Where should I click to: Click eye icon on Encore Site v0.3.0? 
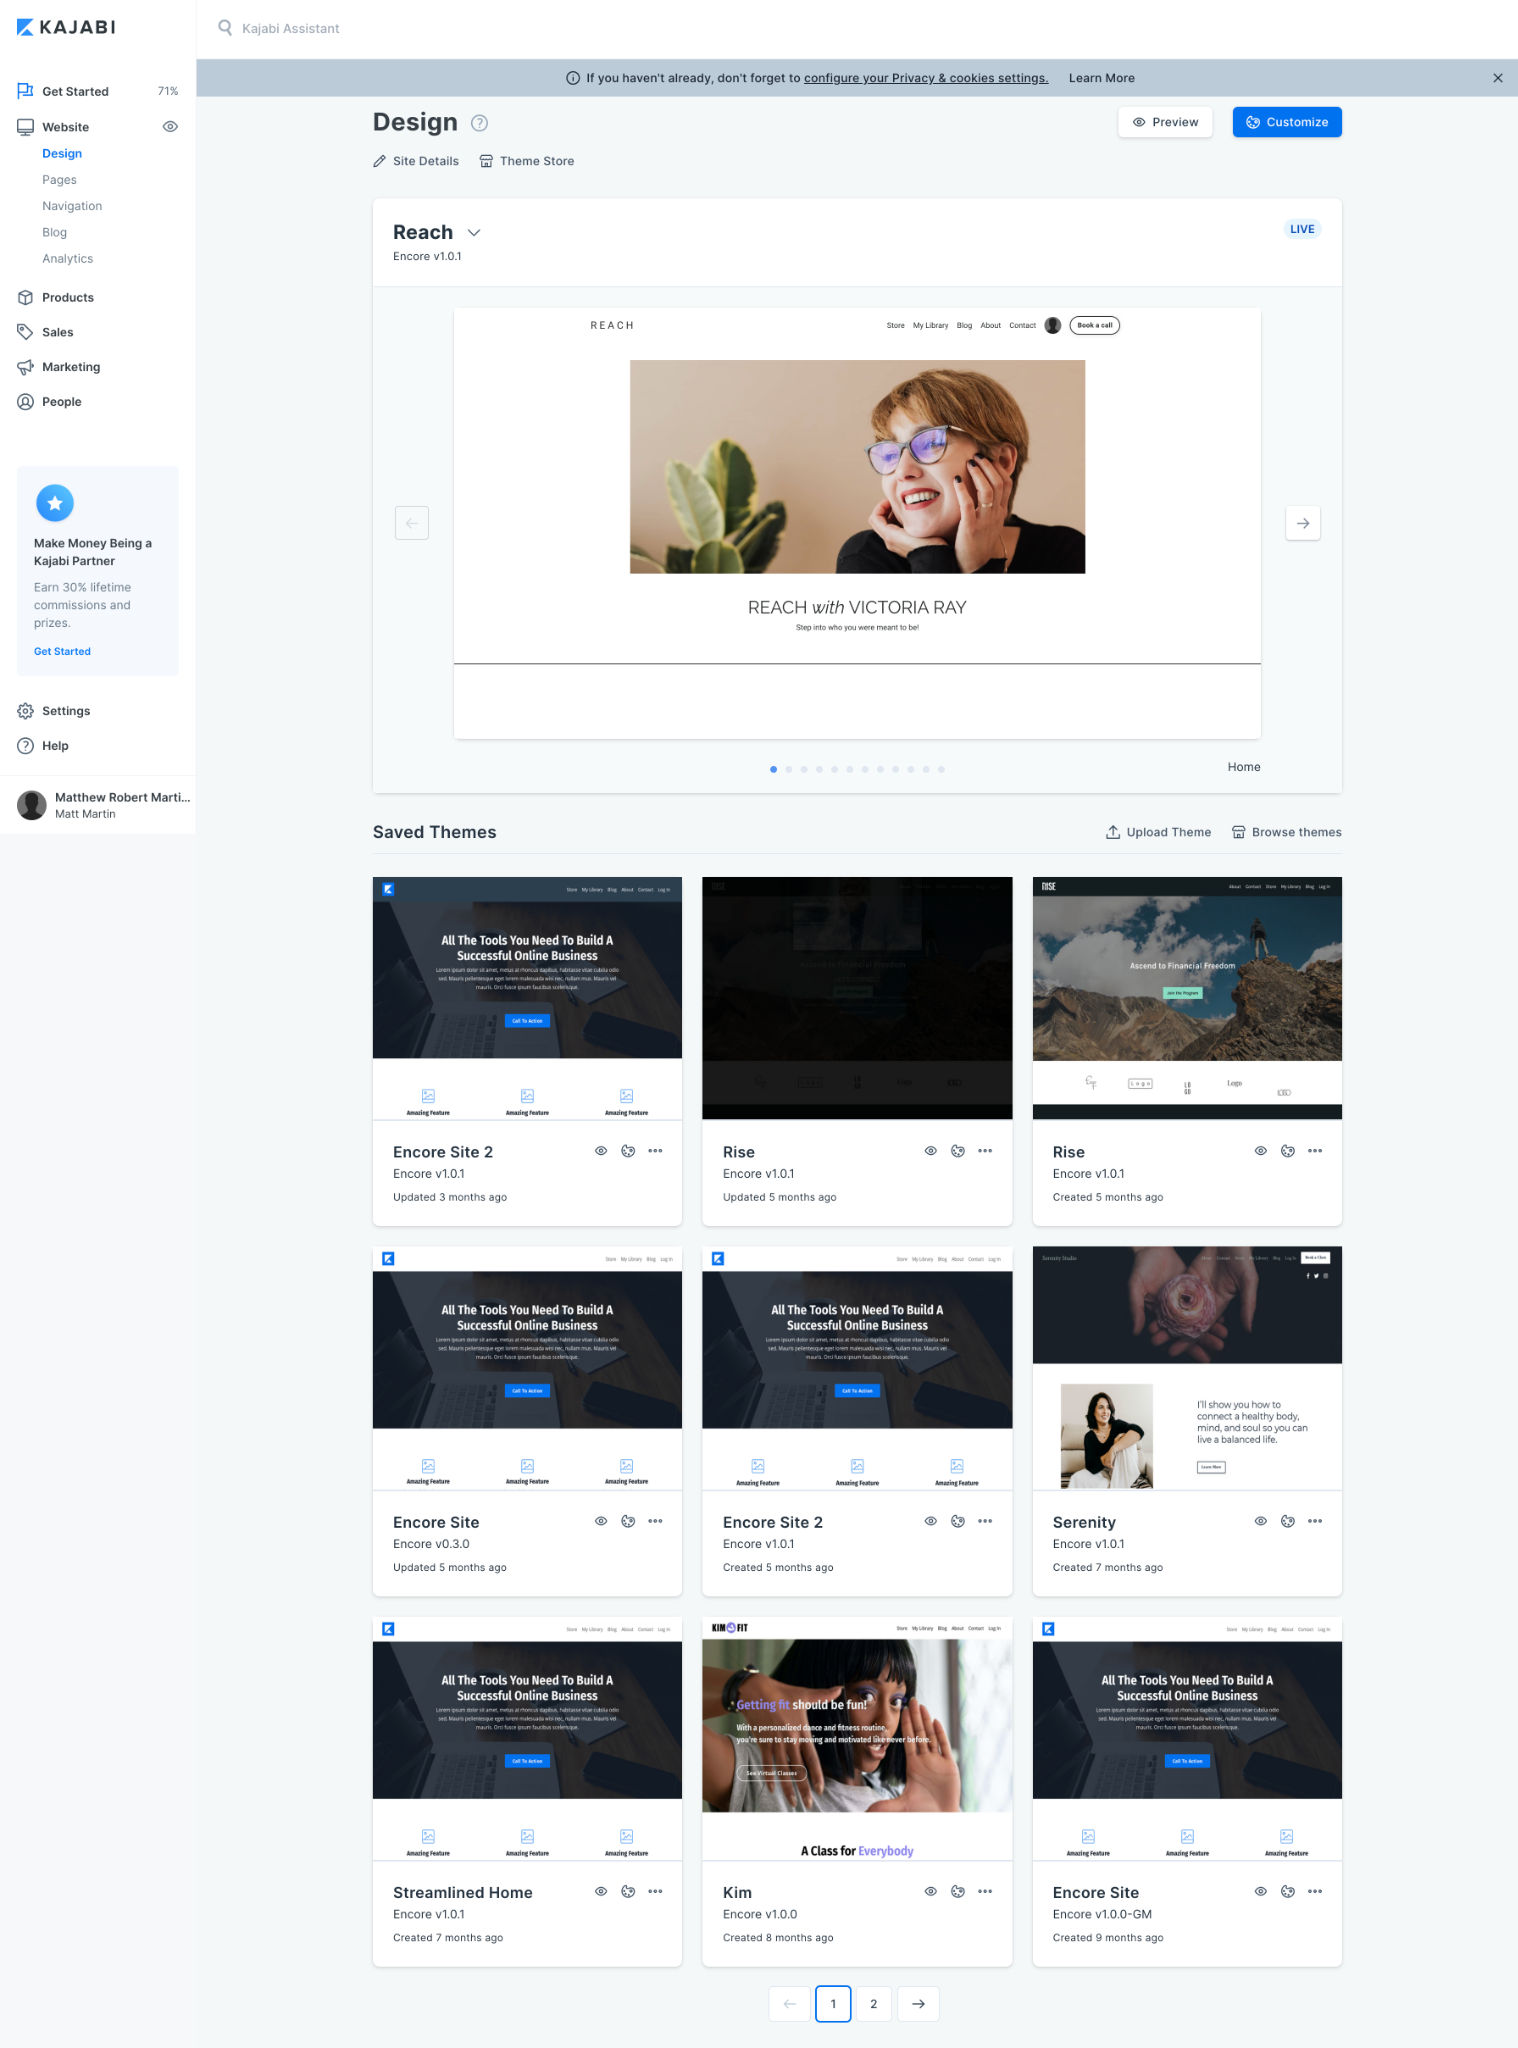(601, 1521)
